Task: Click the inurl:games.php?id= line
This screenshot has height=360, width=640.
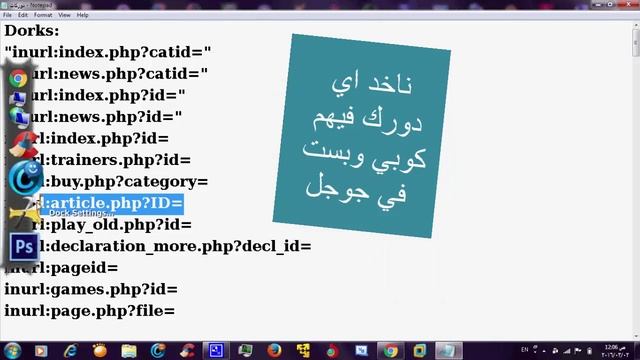Action: click(91, 289)
